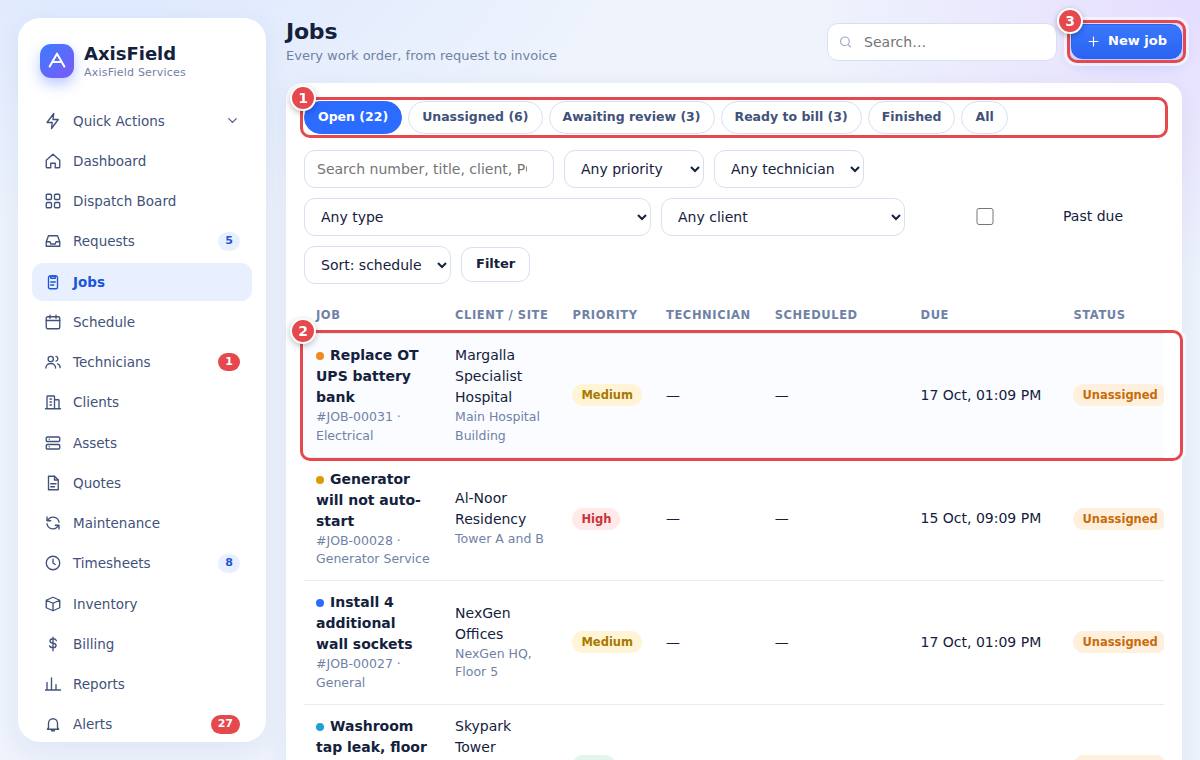Open Dispatch Board in sidebar
This screenshot has height=760, width=1200.
(142, 201)
